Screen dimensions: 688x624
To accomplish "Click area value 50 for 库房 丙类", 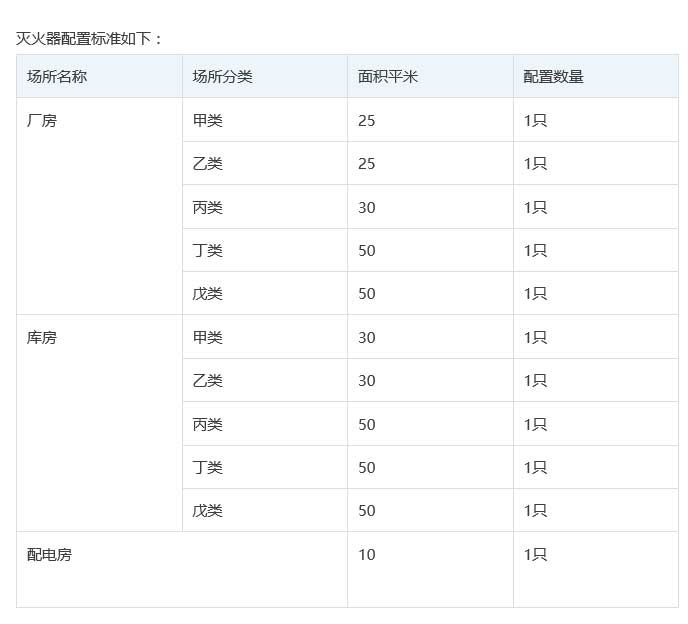I will [366, 424].
